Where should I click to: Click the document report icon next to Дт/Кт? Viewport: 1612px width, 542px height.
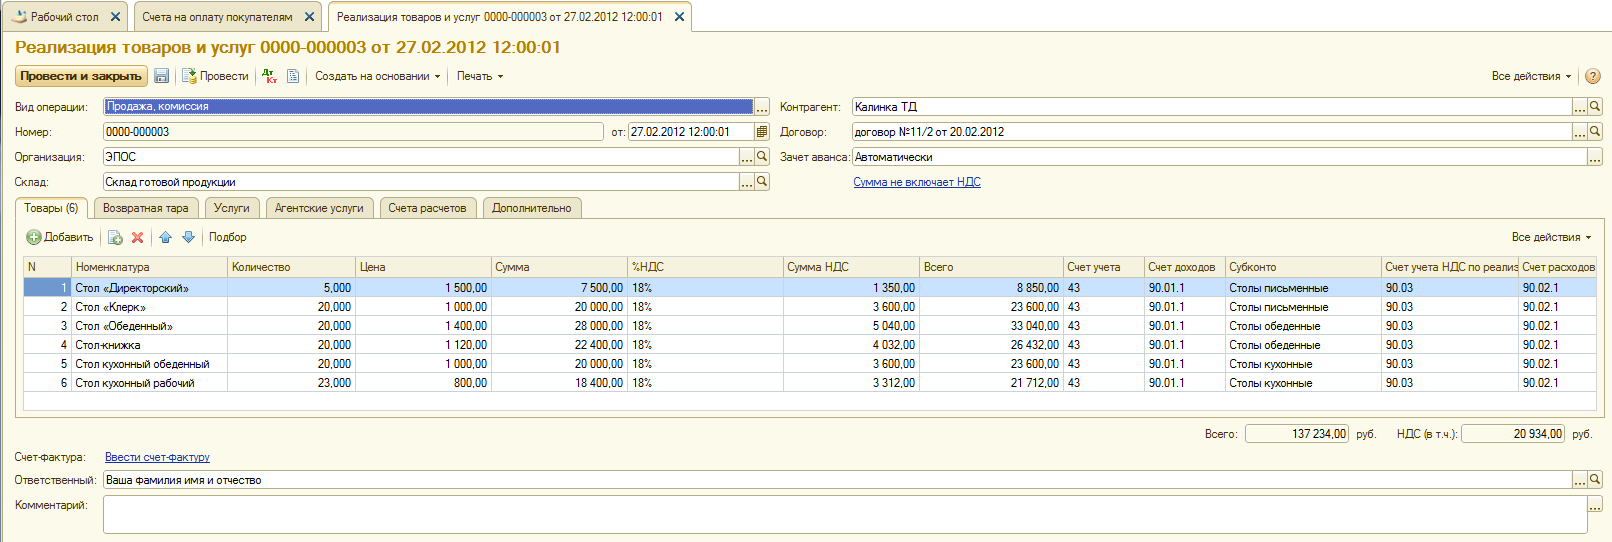click(293, 76)
